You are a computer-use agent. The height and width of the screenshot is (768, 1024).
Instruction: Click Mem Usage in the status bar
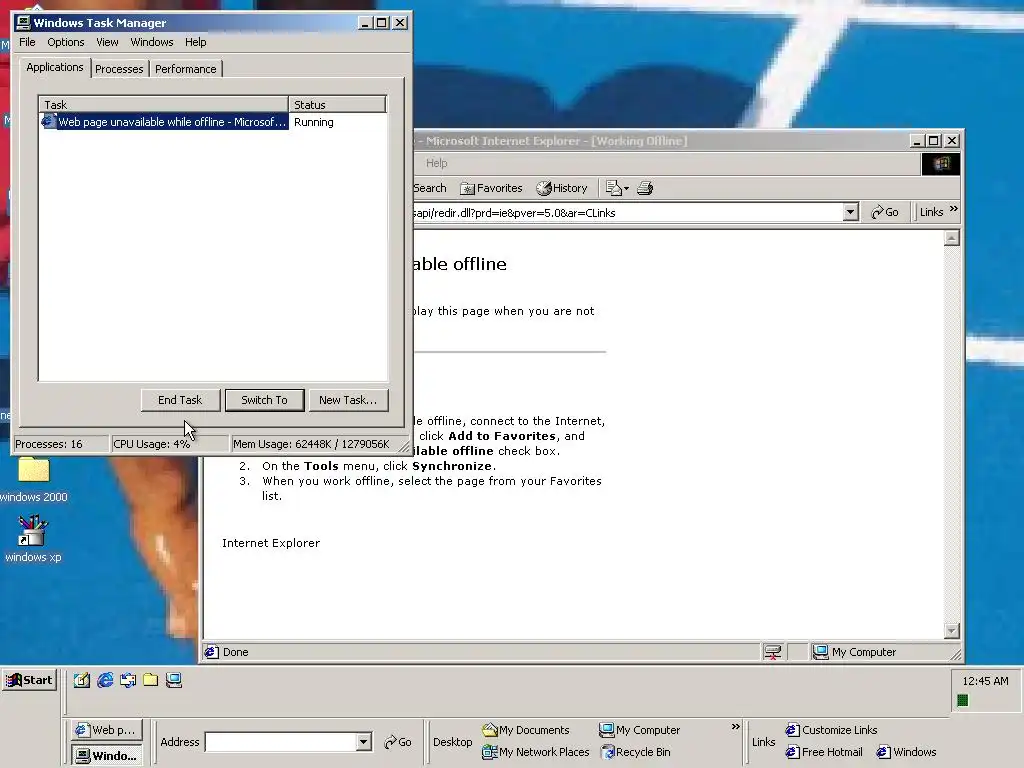pos(311,444)
